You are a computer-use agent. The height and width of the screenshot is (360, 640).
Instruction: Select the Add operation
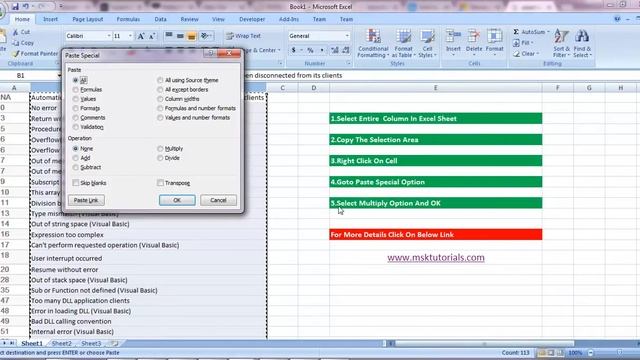[x=76, y=158]
